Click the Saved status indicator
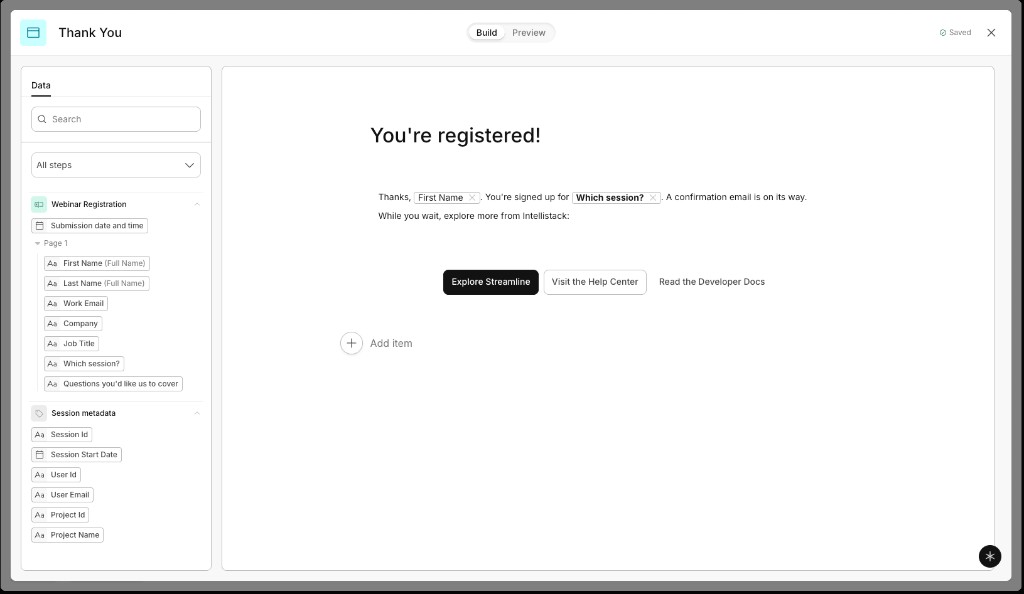The height and width of the screenshot is (594, 1024). coord(955,33)
